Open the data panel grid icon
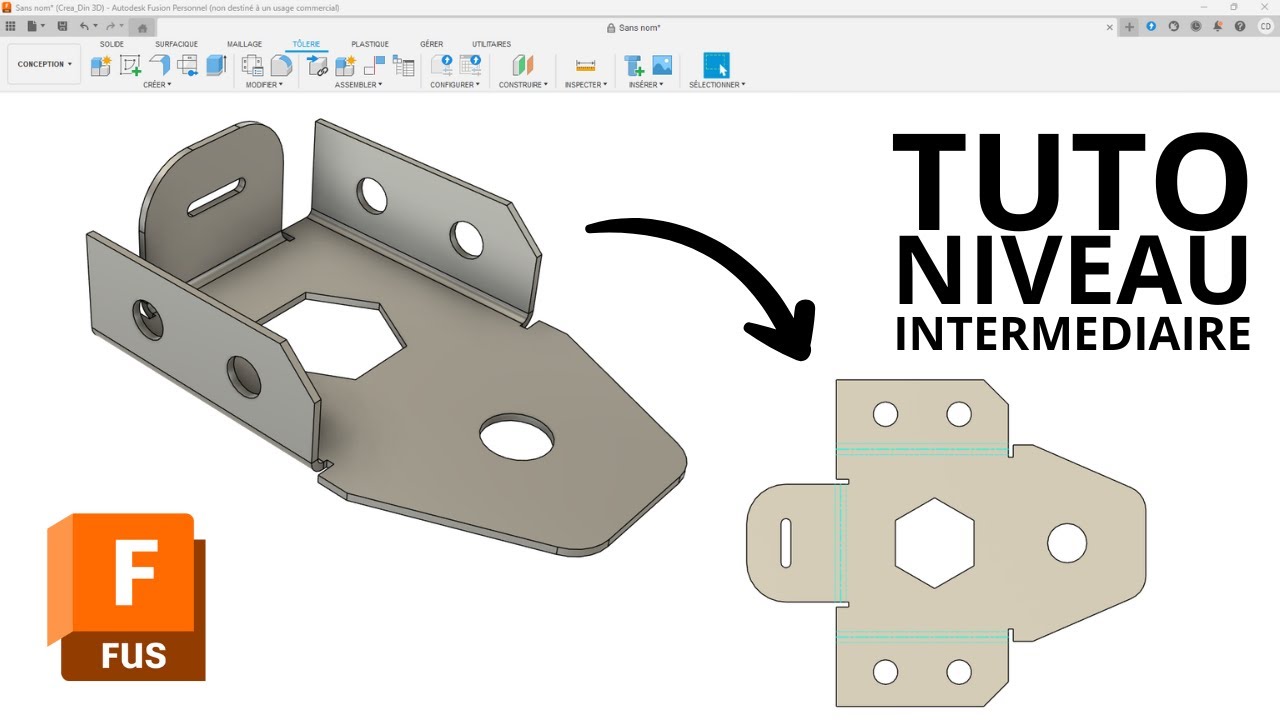The height and width of the screenshot is (720, 1280). point(11,26)
